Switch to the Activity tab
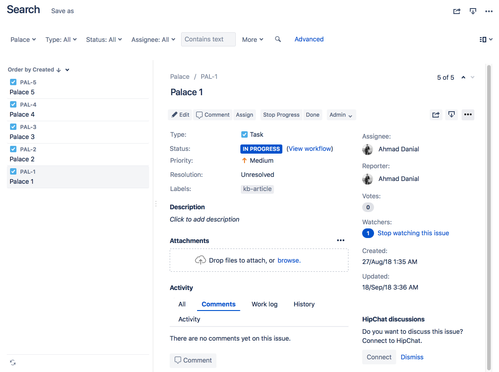 click(x=189, y=319)
